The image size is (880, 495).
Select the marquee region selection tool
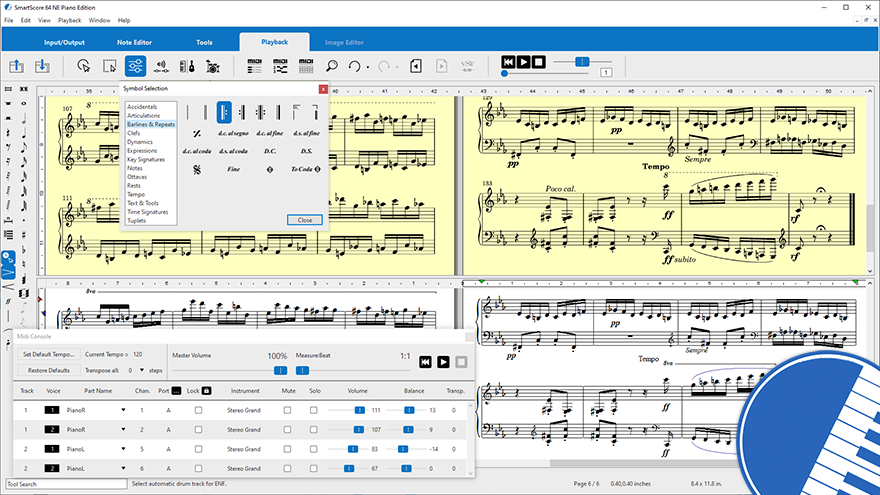(x=110, y=66)
